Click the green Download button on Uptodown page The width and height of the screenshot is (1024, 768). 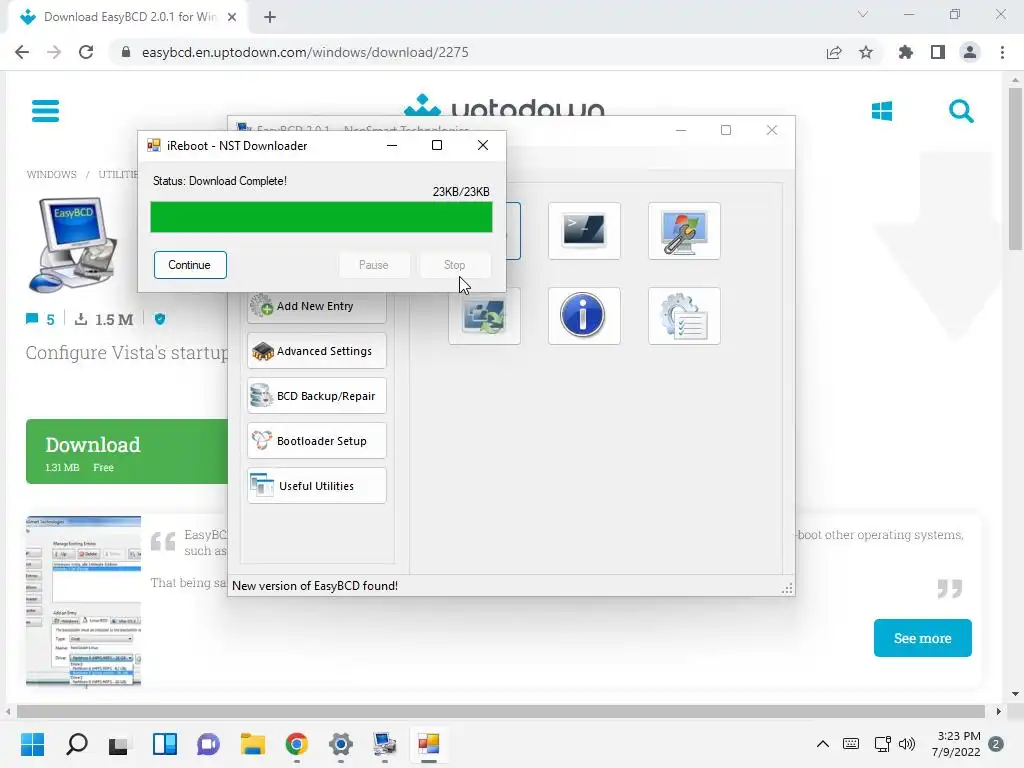[127, 451]
